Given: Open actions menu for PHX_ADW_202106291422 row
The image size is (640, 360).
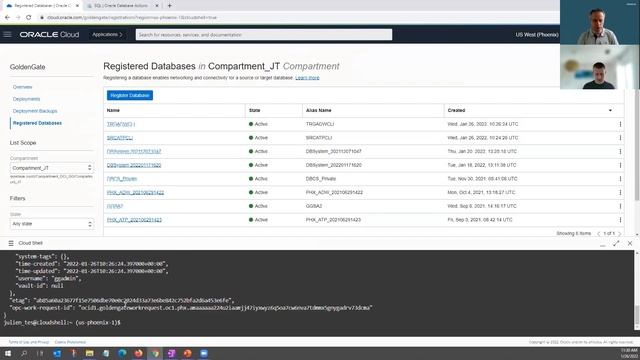Looking at the screenshot, I should click(620, 192).
